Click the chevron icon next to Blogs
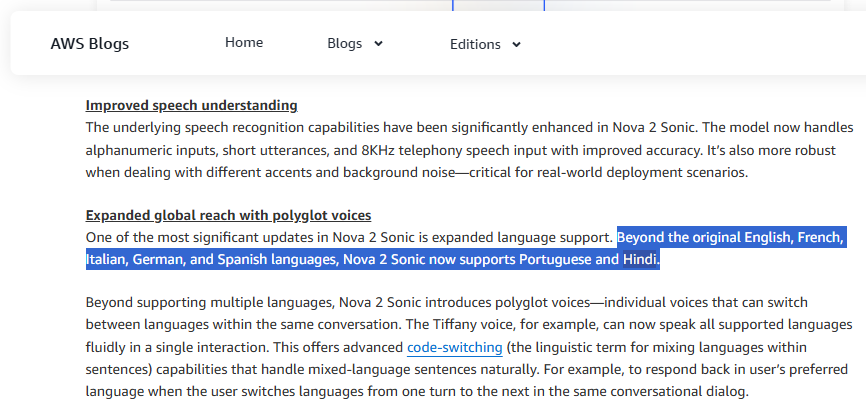Image resolution: width=866 pixels, height=405 pixels. [378, 44]
